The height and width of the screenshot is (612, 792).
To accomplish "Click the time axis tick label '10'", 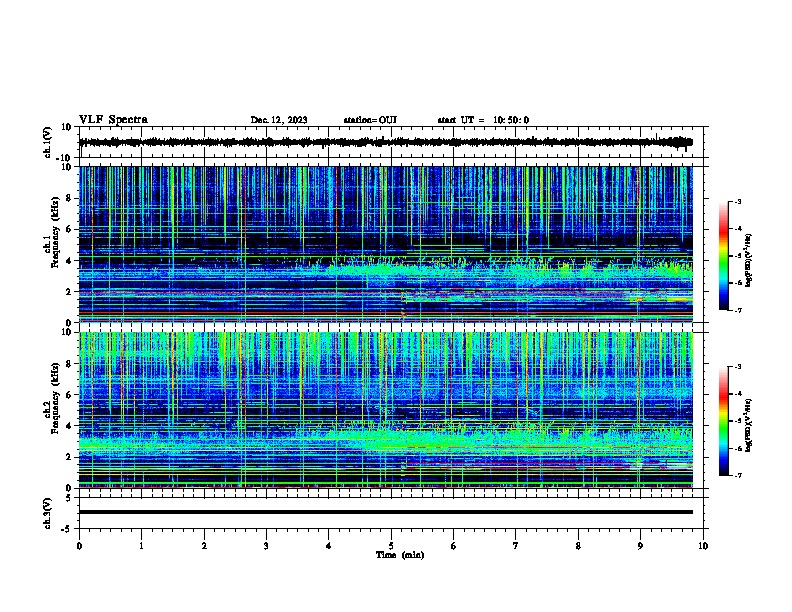I will [x=703, y=546].
